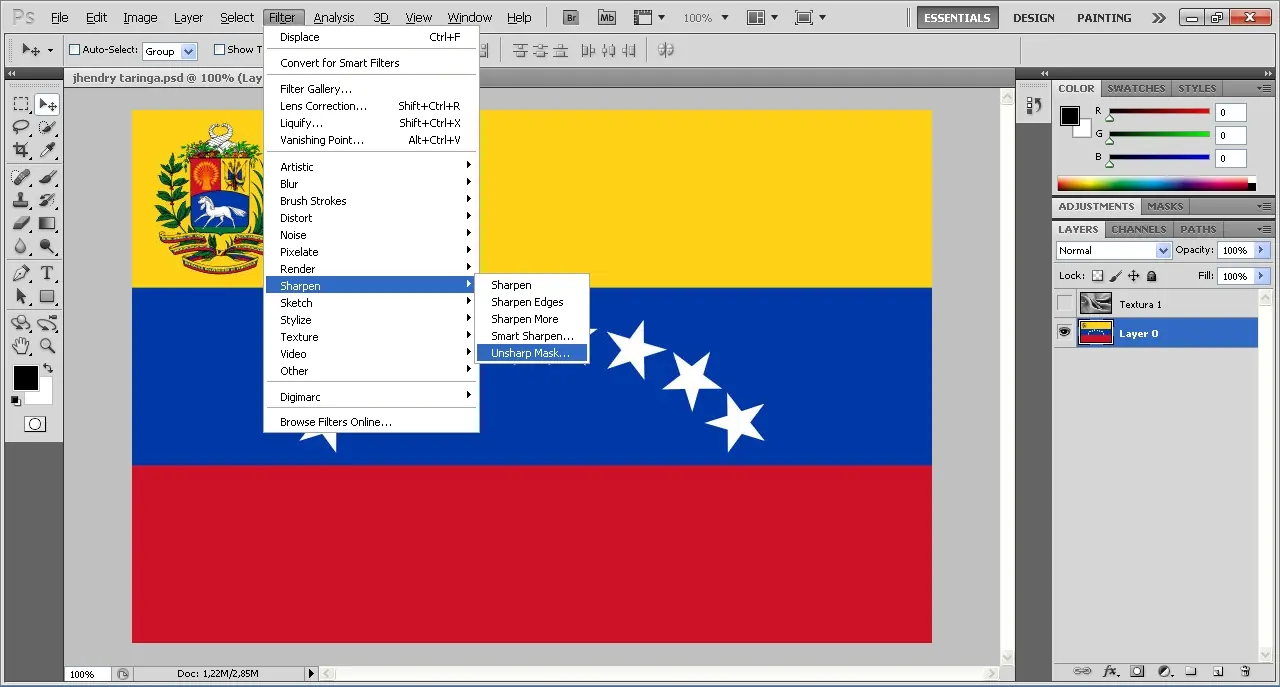Open the Fill slider arrow
This screenshot has height=687, width=1280.
click(1261, 276)
